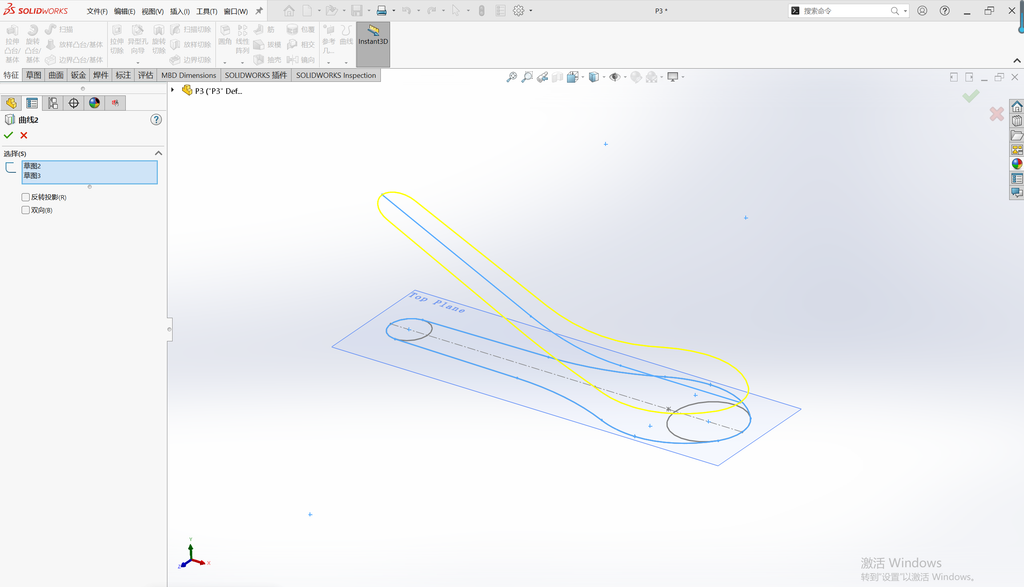Switch to the 焊件 tab
Image resolution: width=1024 pixels, height=587 pixels.
(x=101, y=75)
